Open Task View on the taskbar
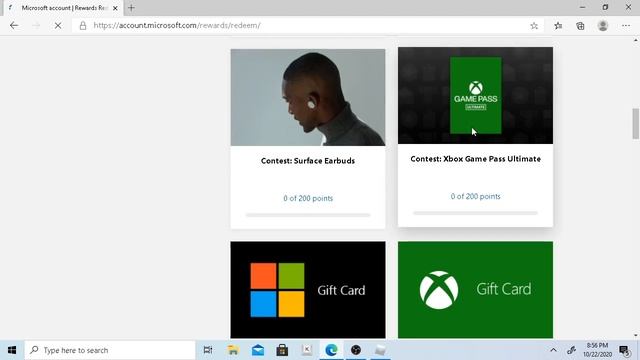 point(208,350)
